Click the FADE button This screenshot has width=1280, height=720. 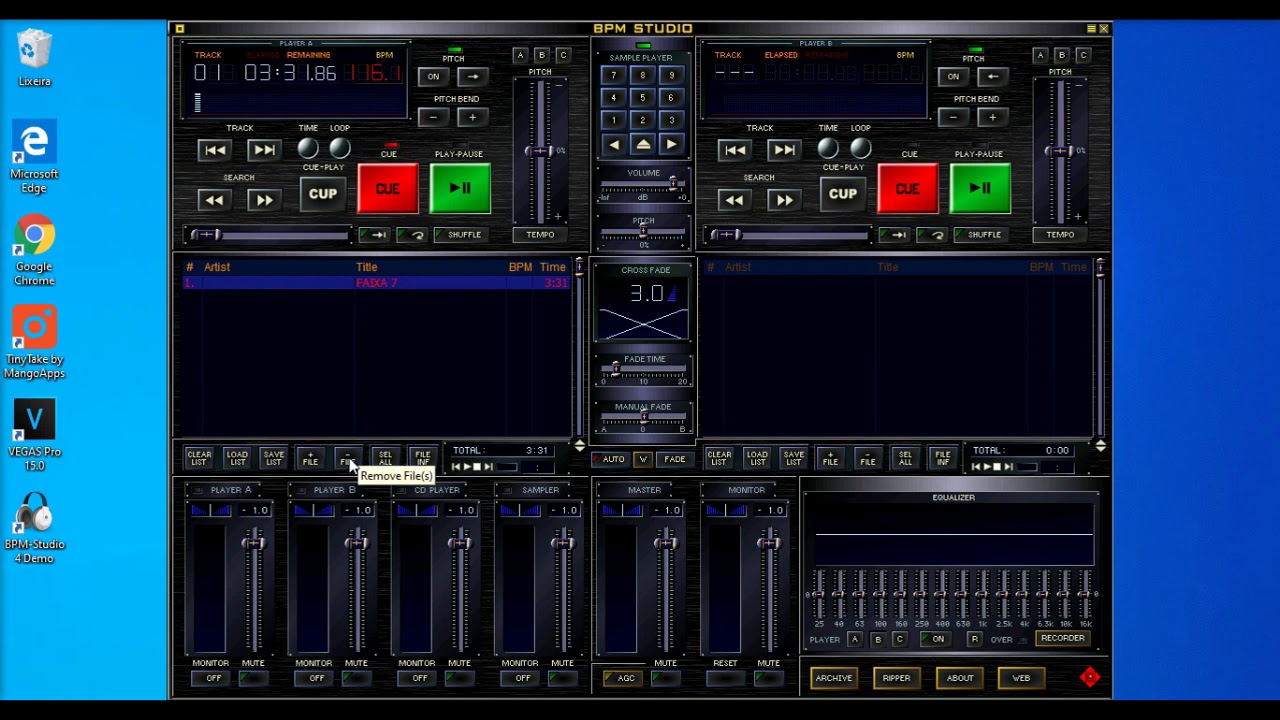pos(675,460)
